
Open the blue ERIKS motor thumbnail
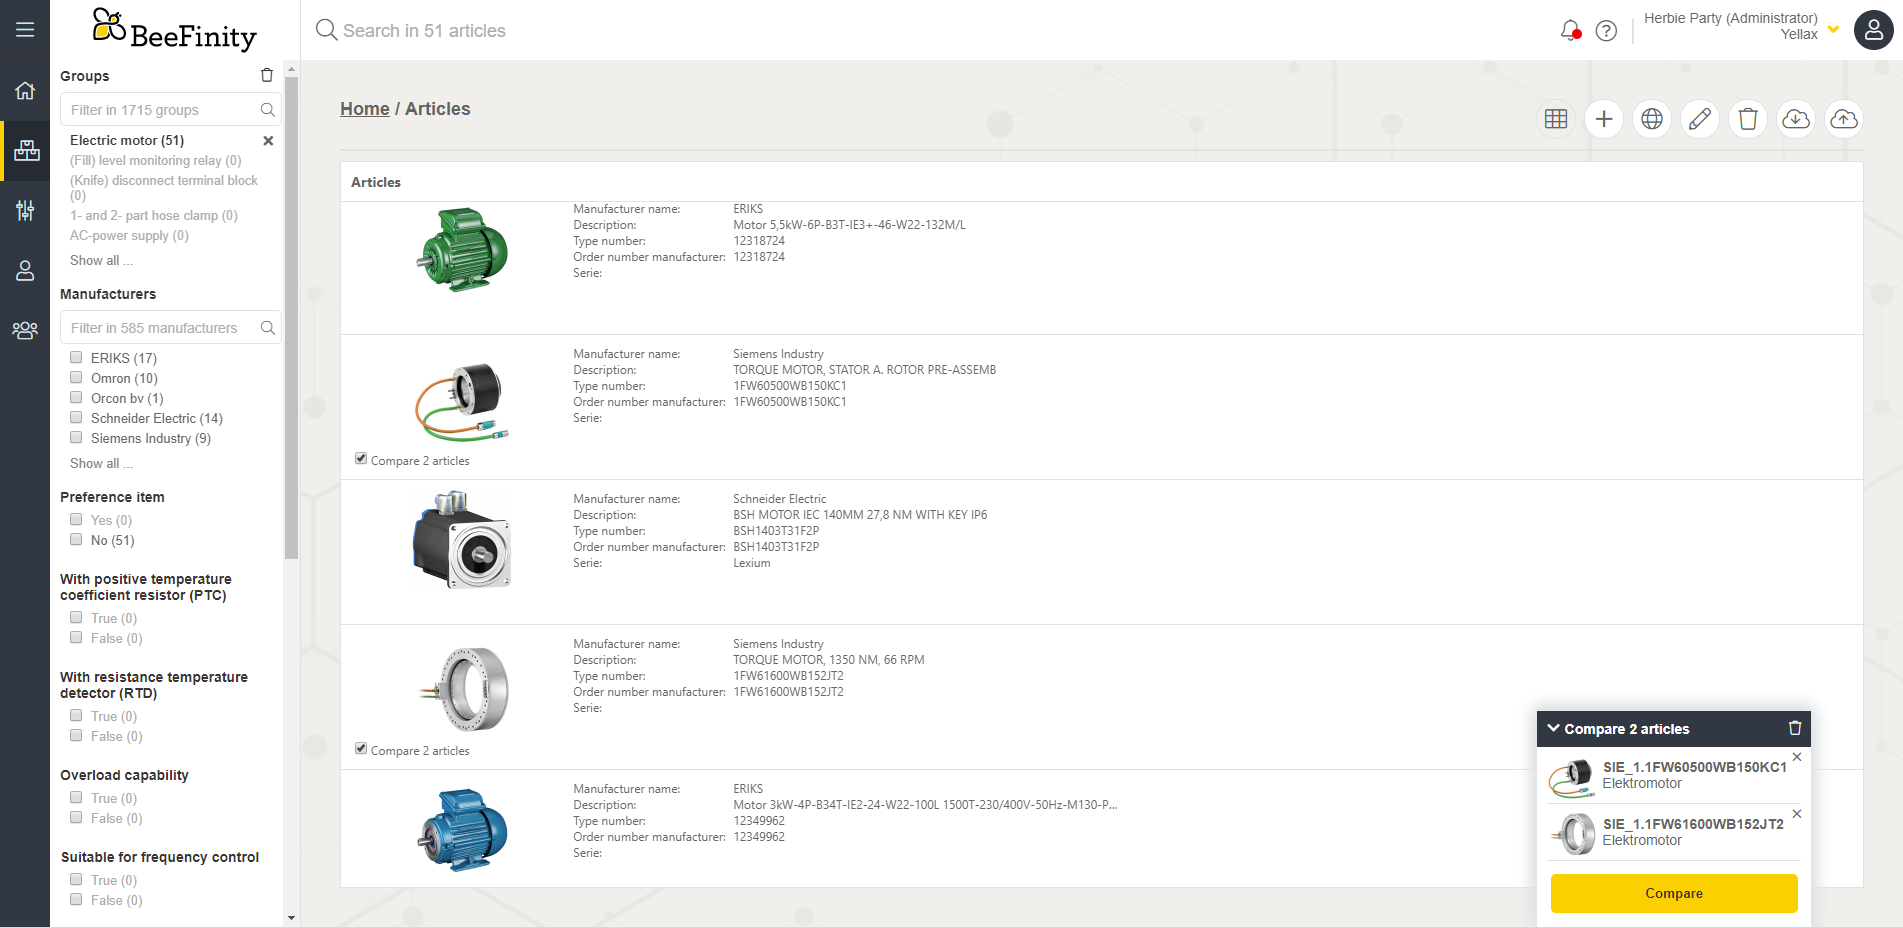tap(462, 830)
